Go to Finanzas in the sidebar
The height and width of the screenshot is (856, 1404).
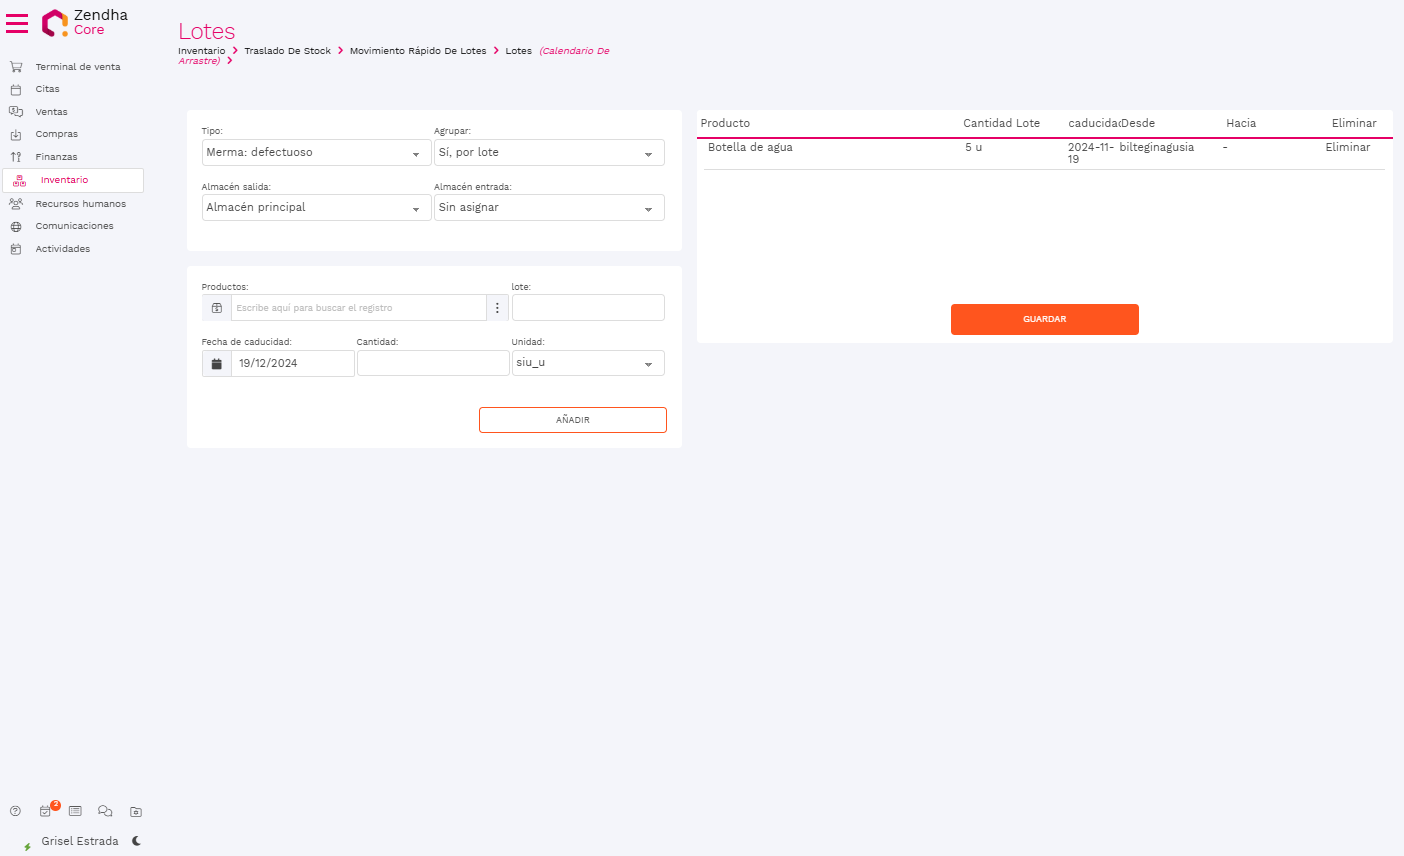tap(56, 157)
